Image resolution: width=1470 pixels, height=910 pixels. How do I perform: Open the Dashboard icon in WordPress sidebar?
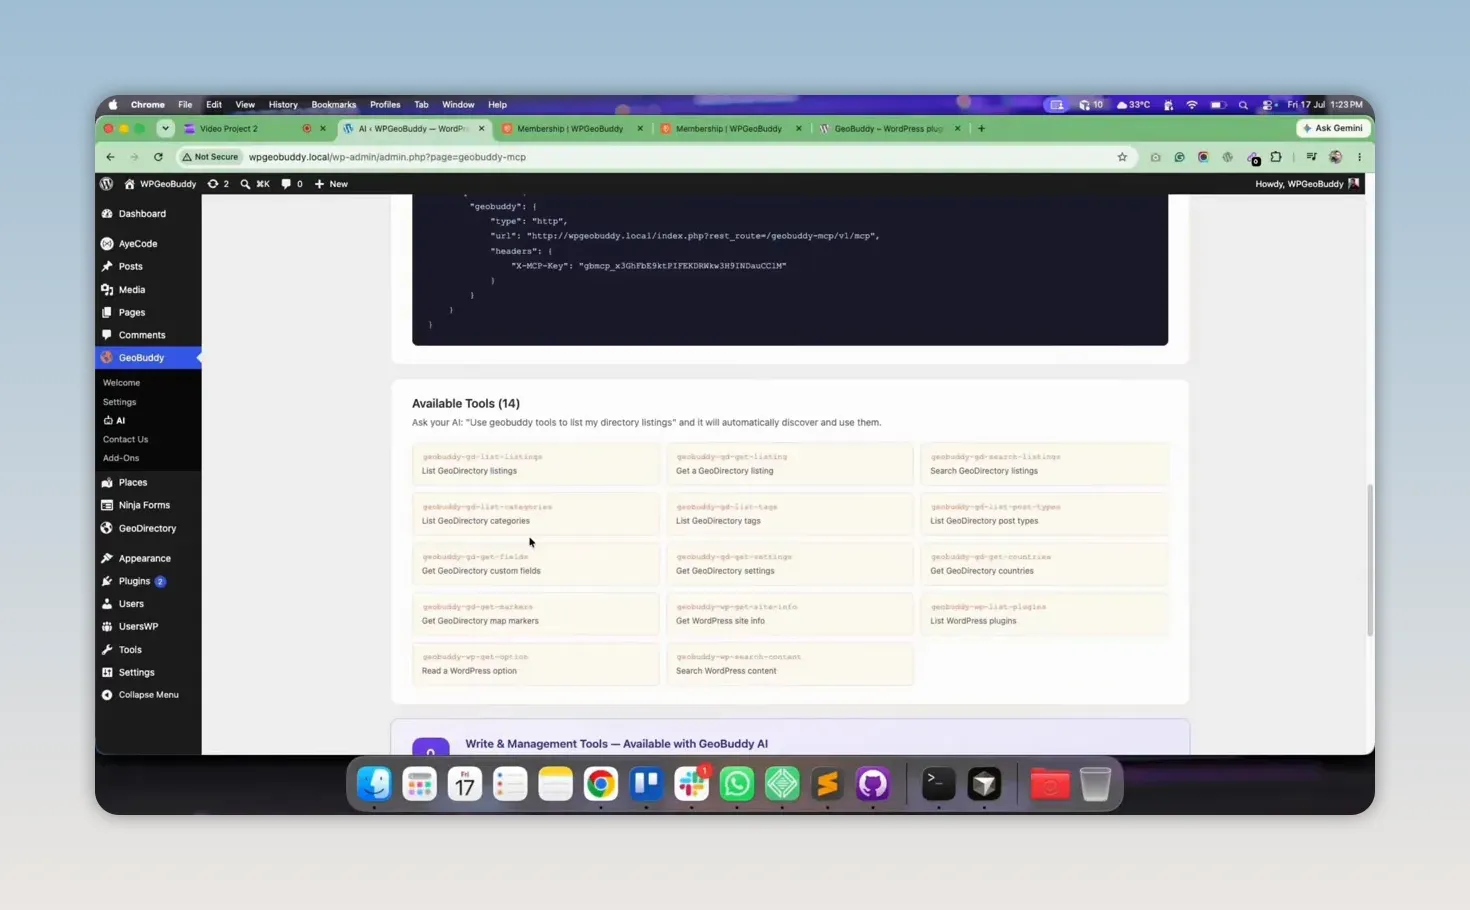(x=107, y=214)
